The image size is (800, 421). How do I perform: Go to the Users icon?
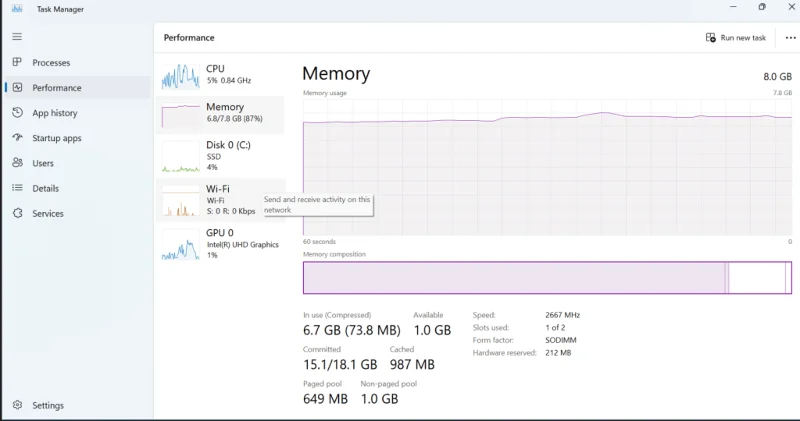point(18,163)
